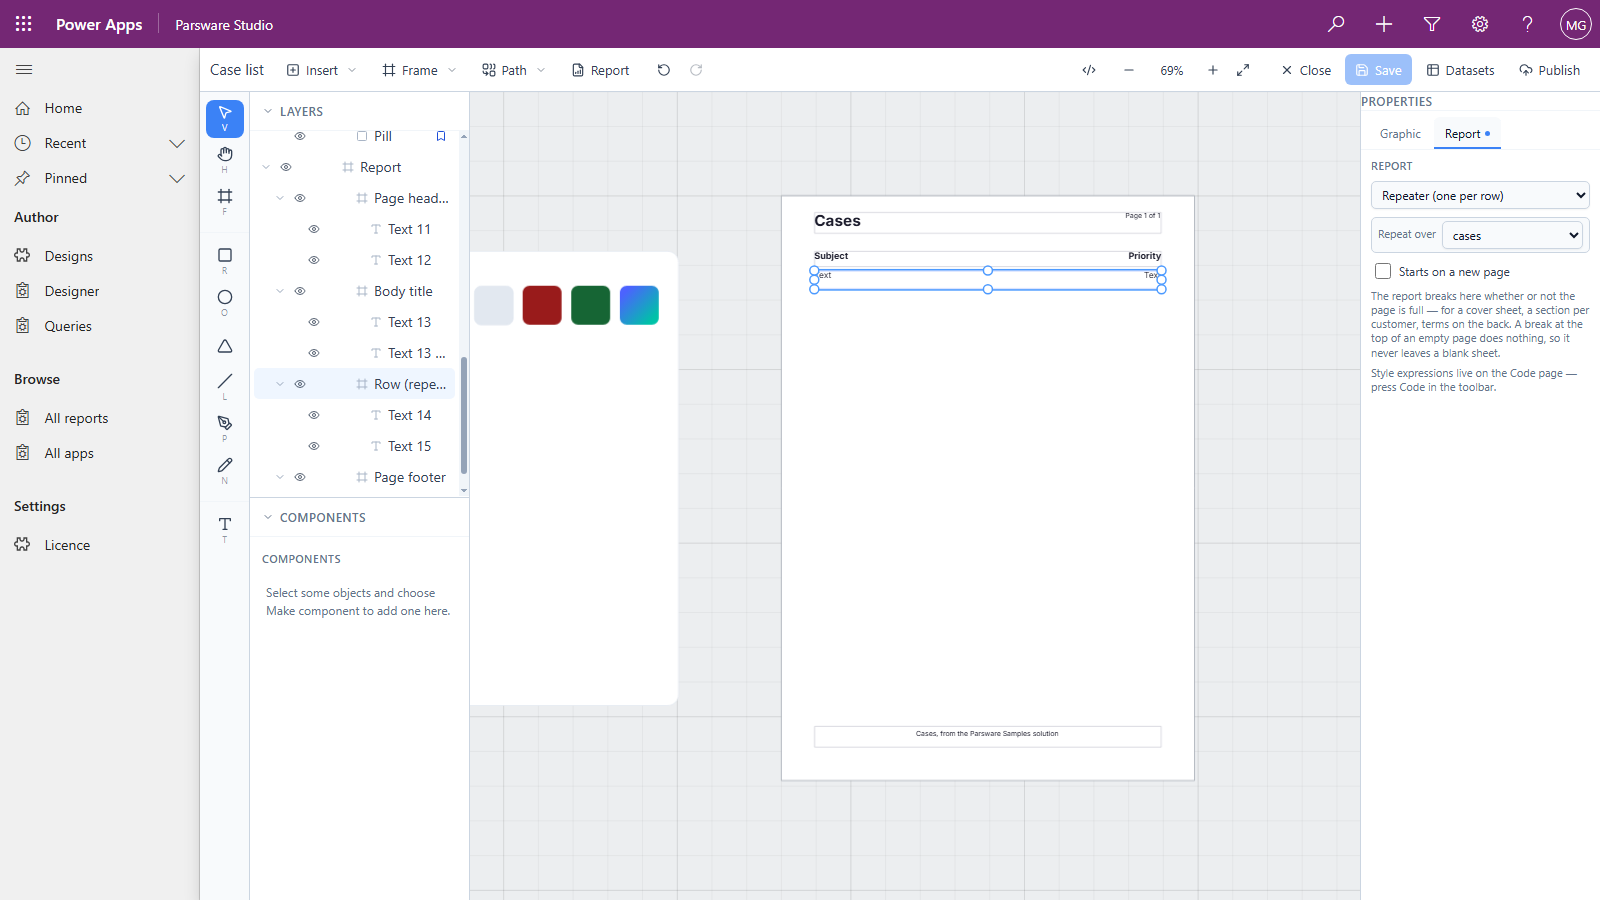
Task: Select the dark green color swatch
Action: (x=591, y=305)
